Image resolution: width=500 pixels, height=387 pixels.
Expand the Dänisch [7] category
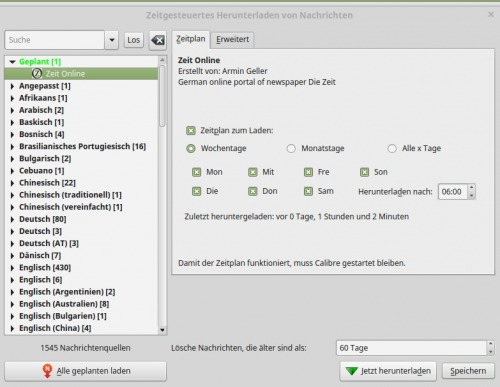click(12, 256)
